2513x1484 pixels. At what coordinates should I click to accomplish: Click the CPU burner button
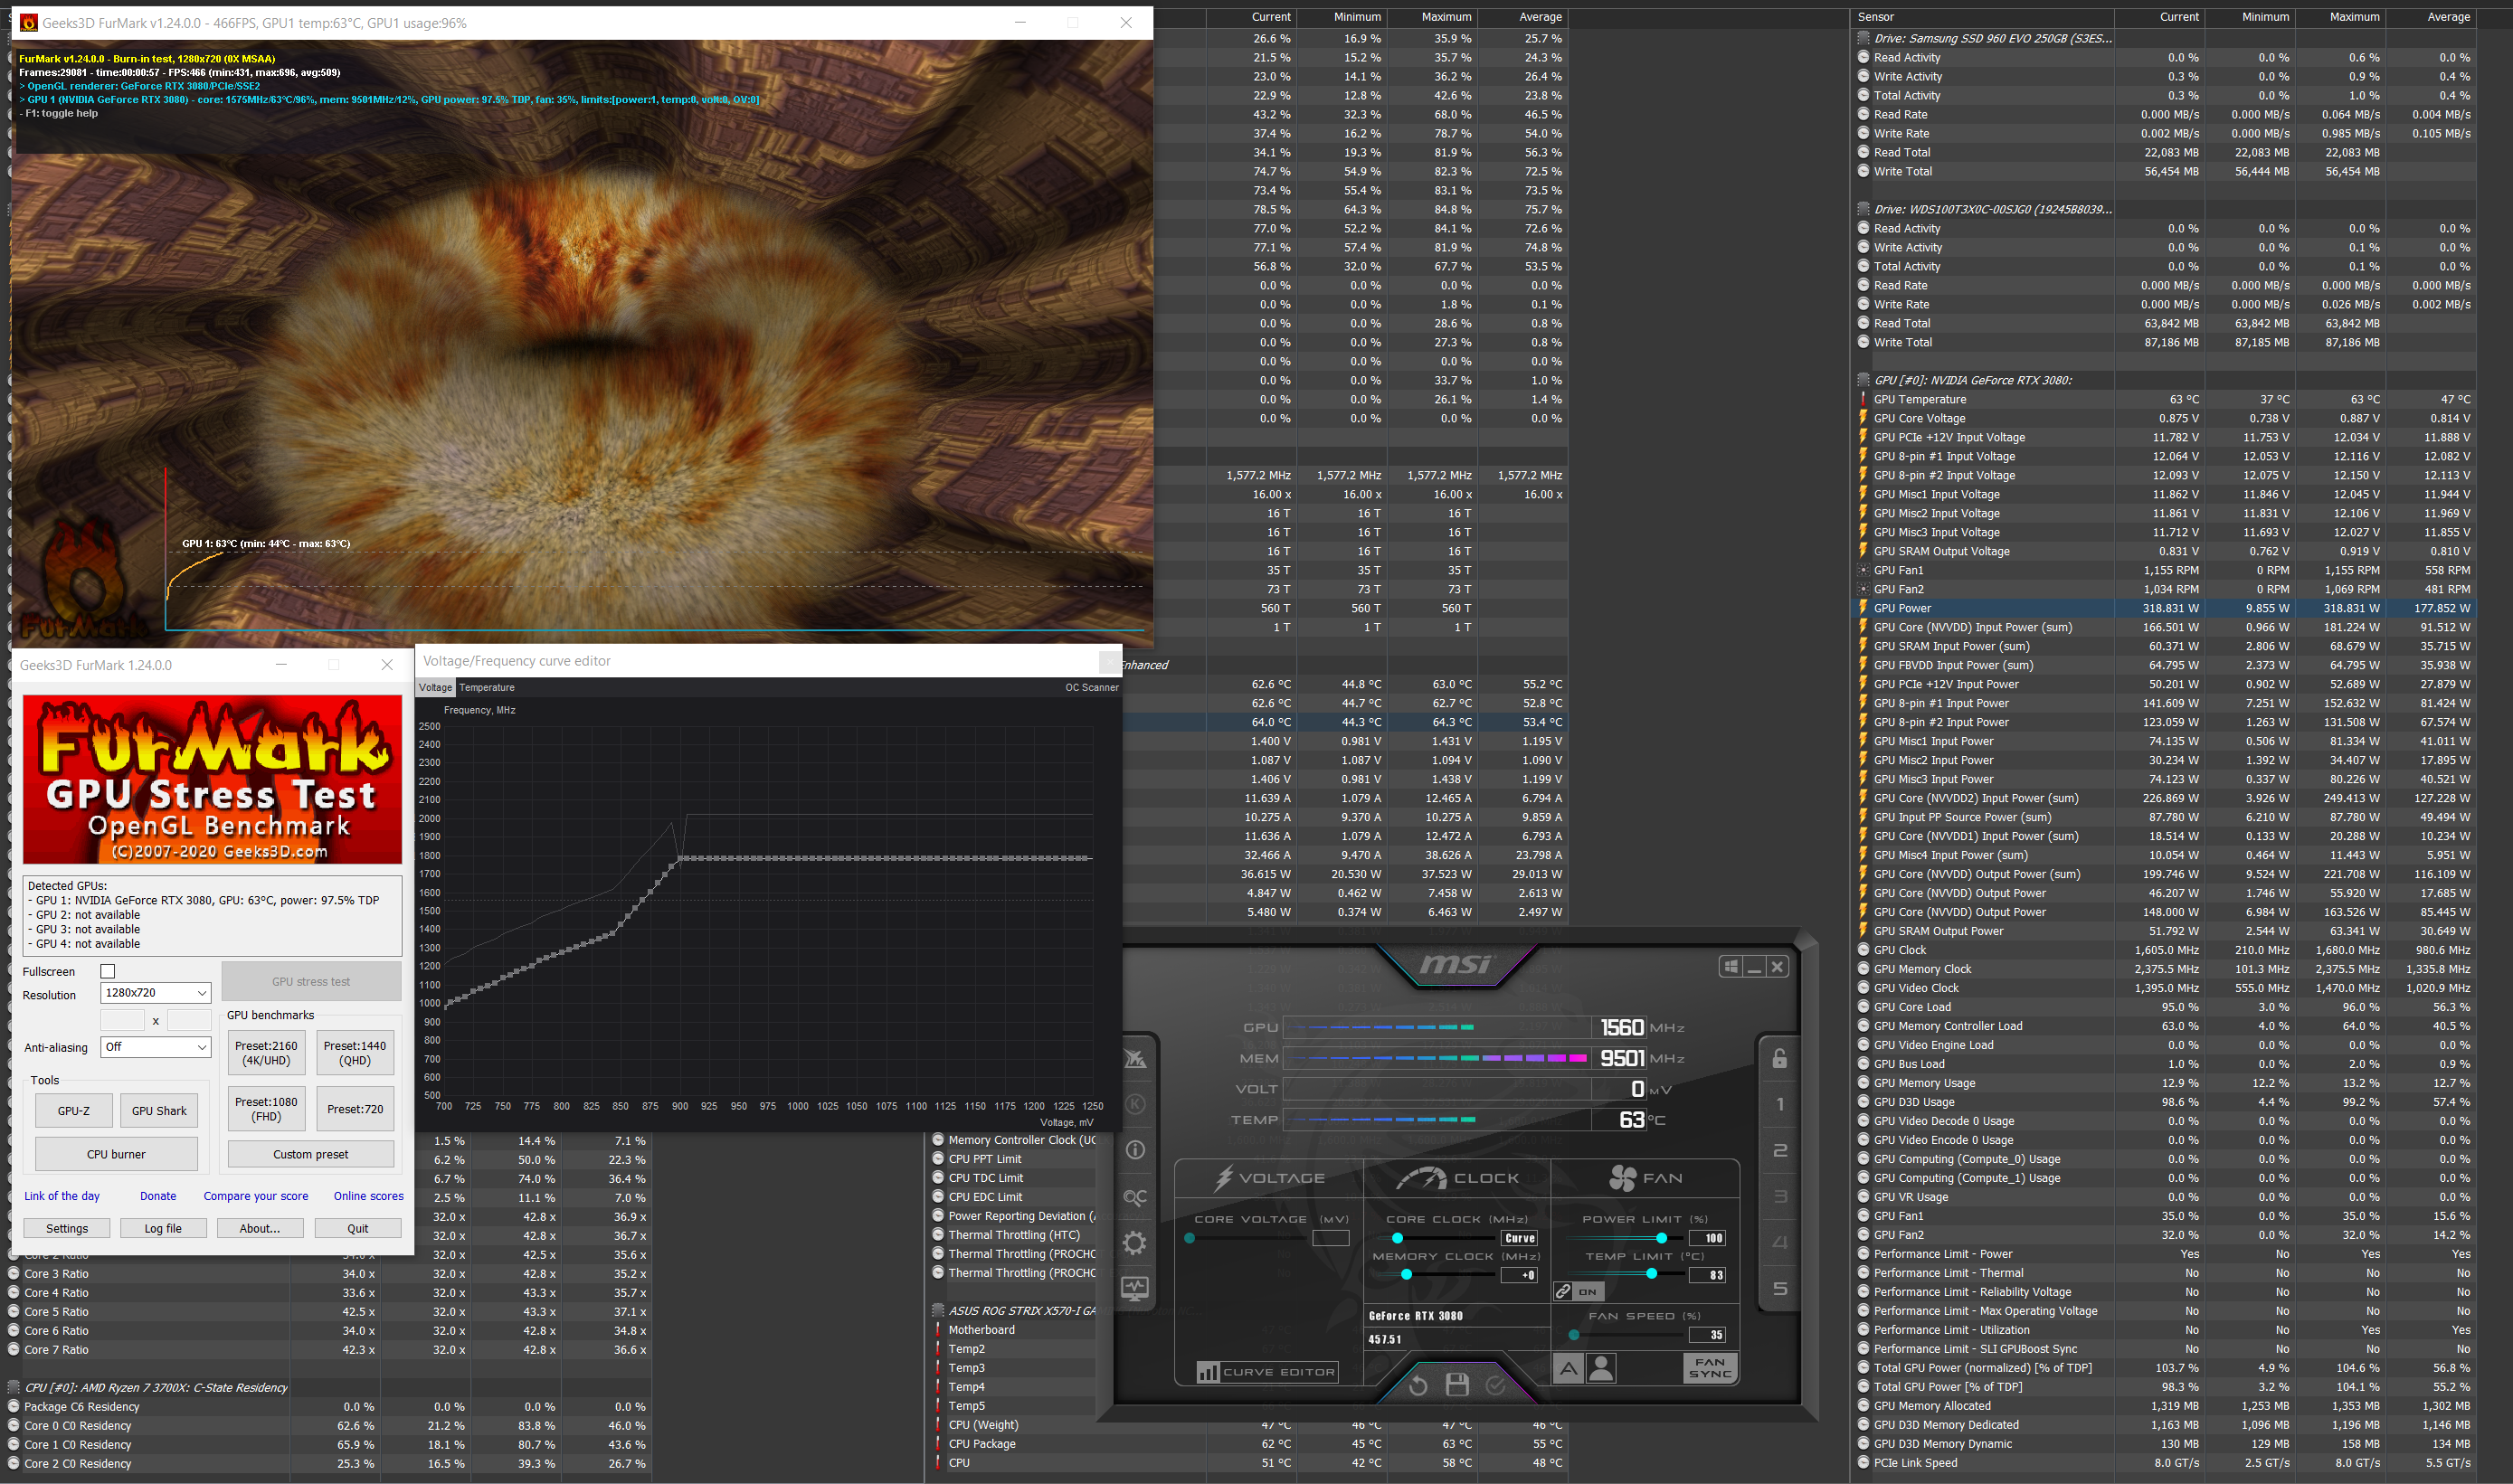[116, 1154]
